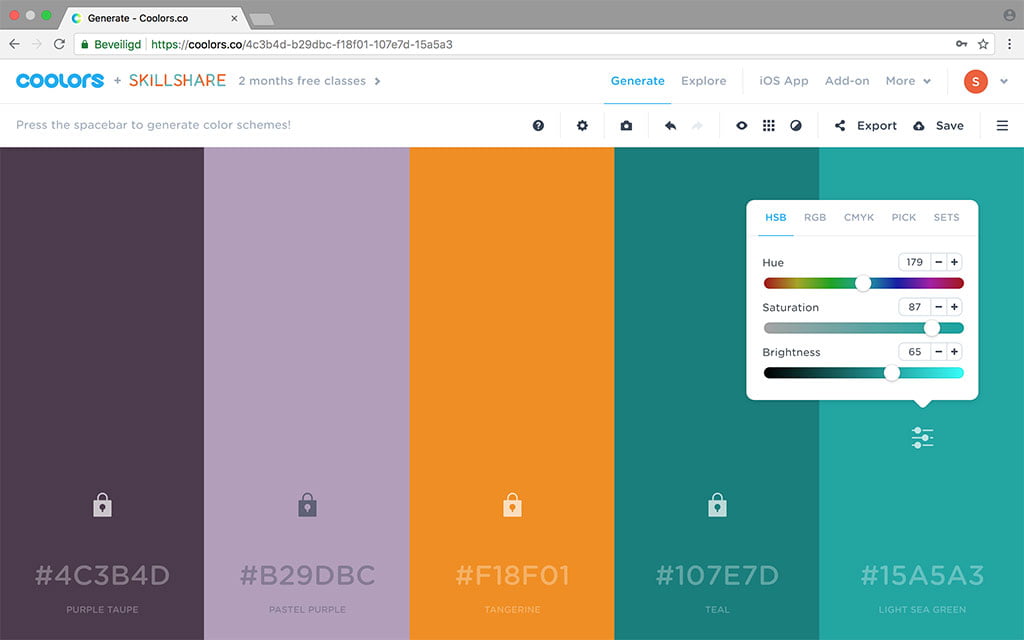1024x640 pixels.
Task: Switch to the CMYK tab
Action: (x=858, y=217)
